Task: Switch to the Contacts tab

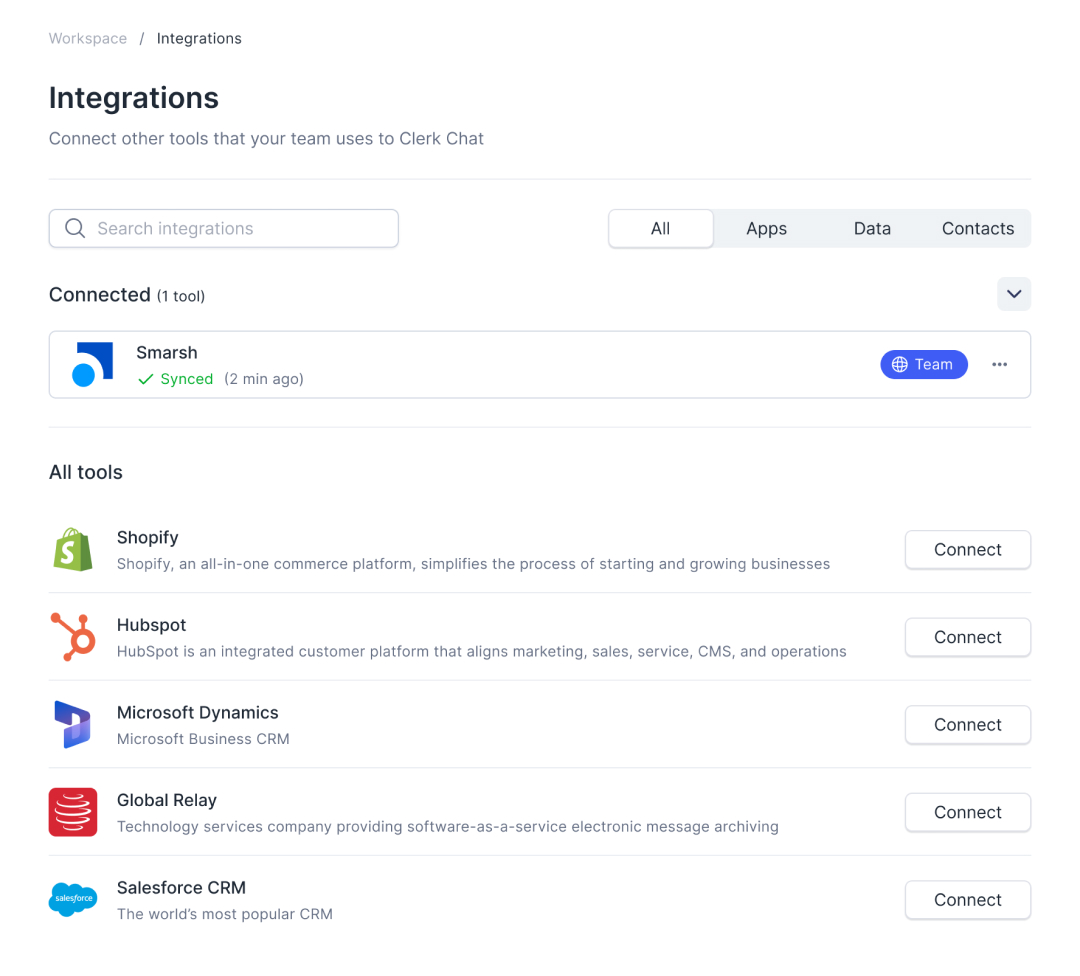Action: click(x=978, y=229)
